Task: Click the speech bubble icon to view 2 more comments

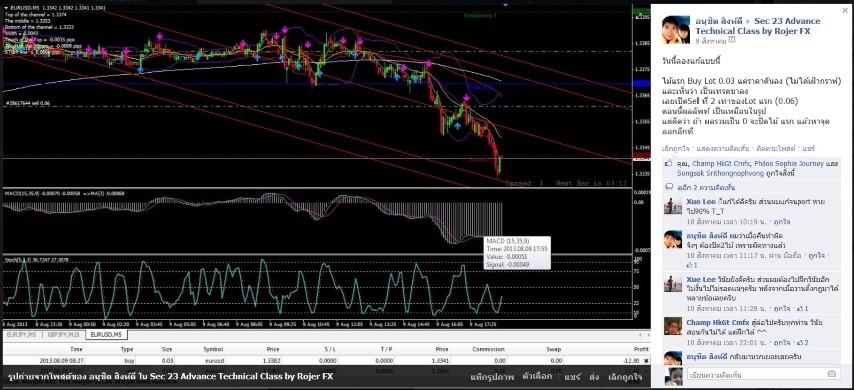Action: pyautogui.click(x=669, y=187)
